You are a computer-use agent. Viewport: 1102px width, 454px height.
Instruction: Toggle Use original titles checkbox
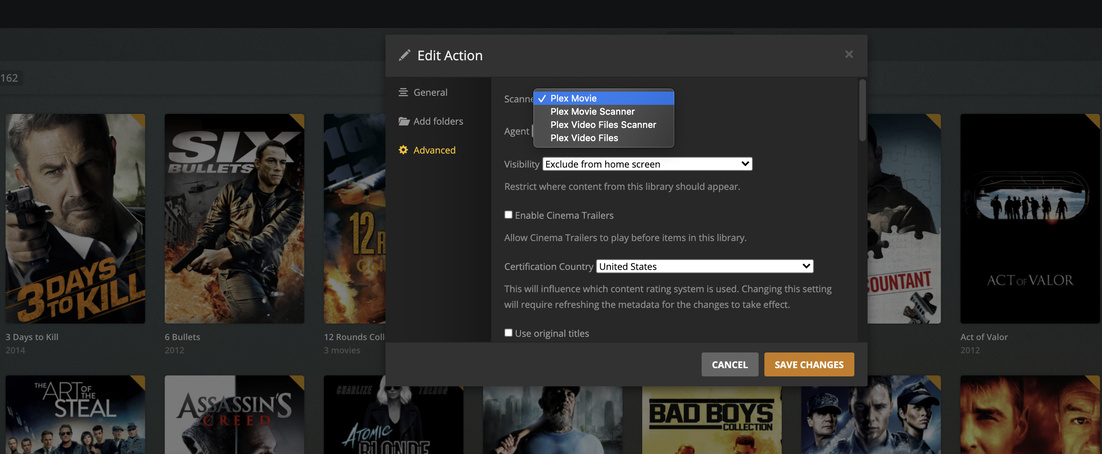508,333
